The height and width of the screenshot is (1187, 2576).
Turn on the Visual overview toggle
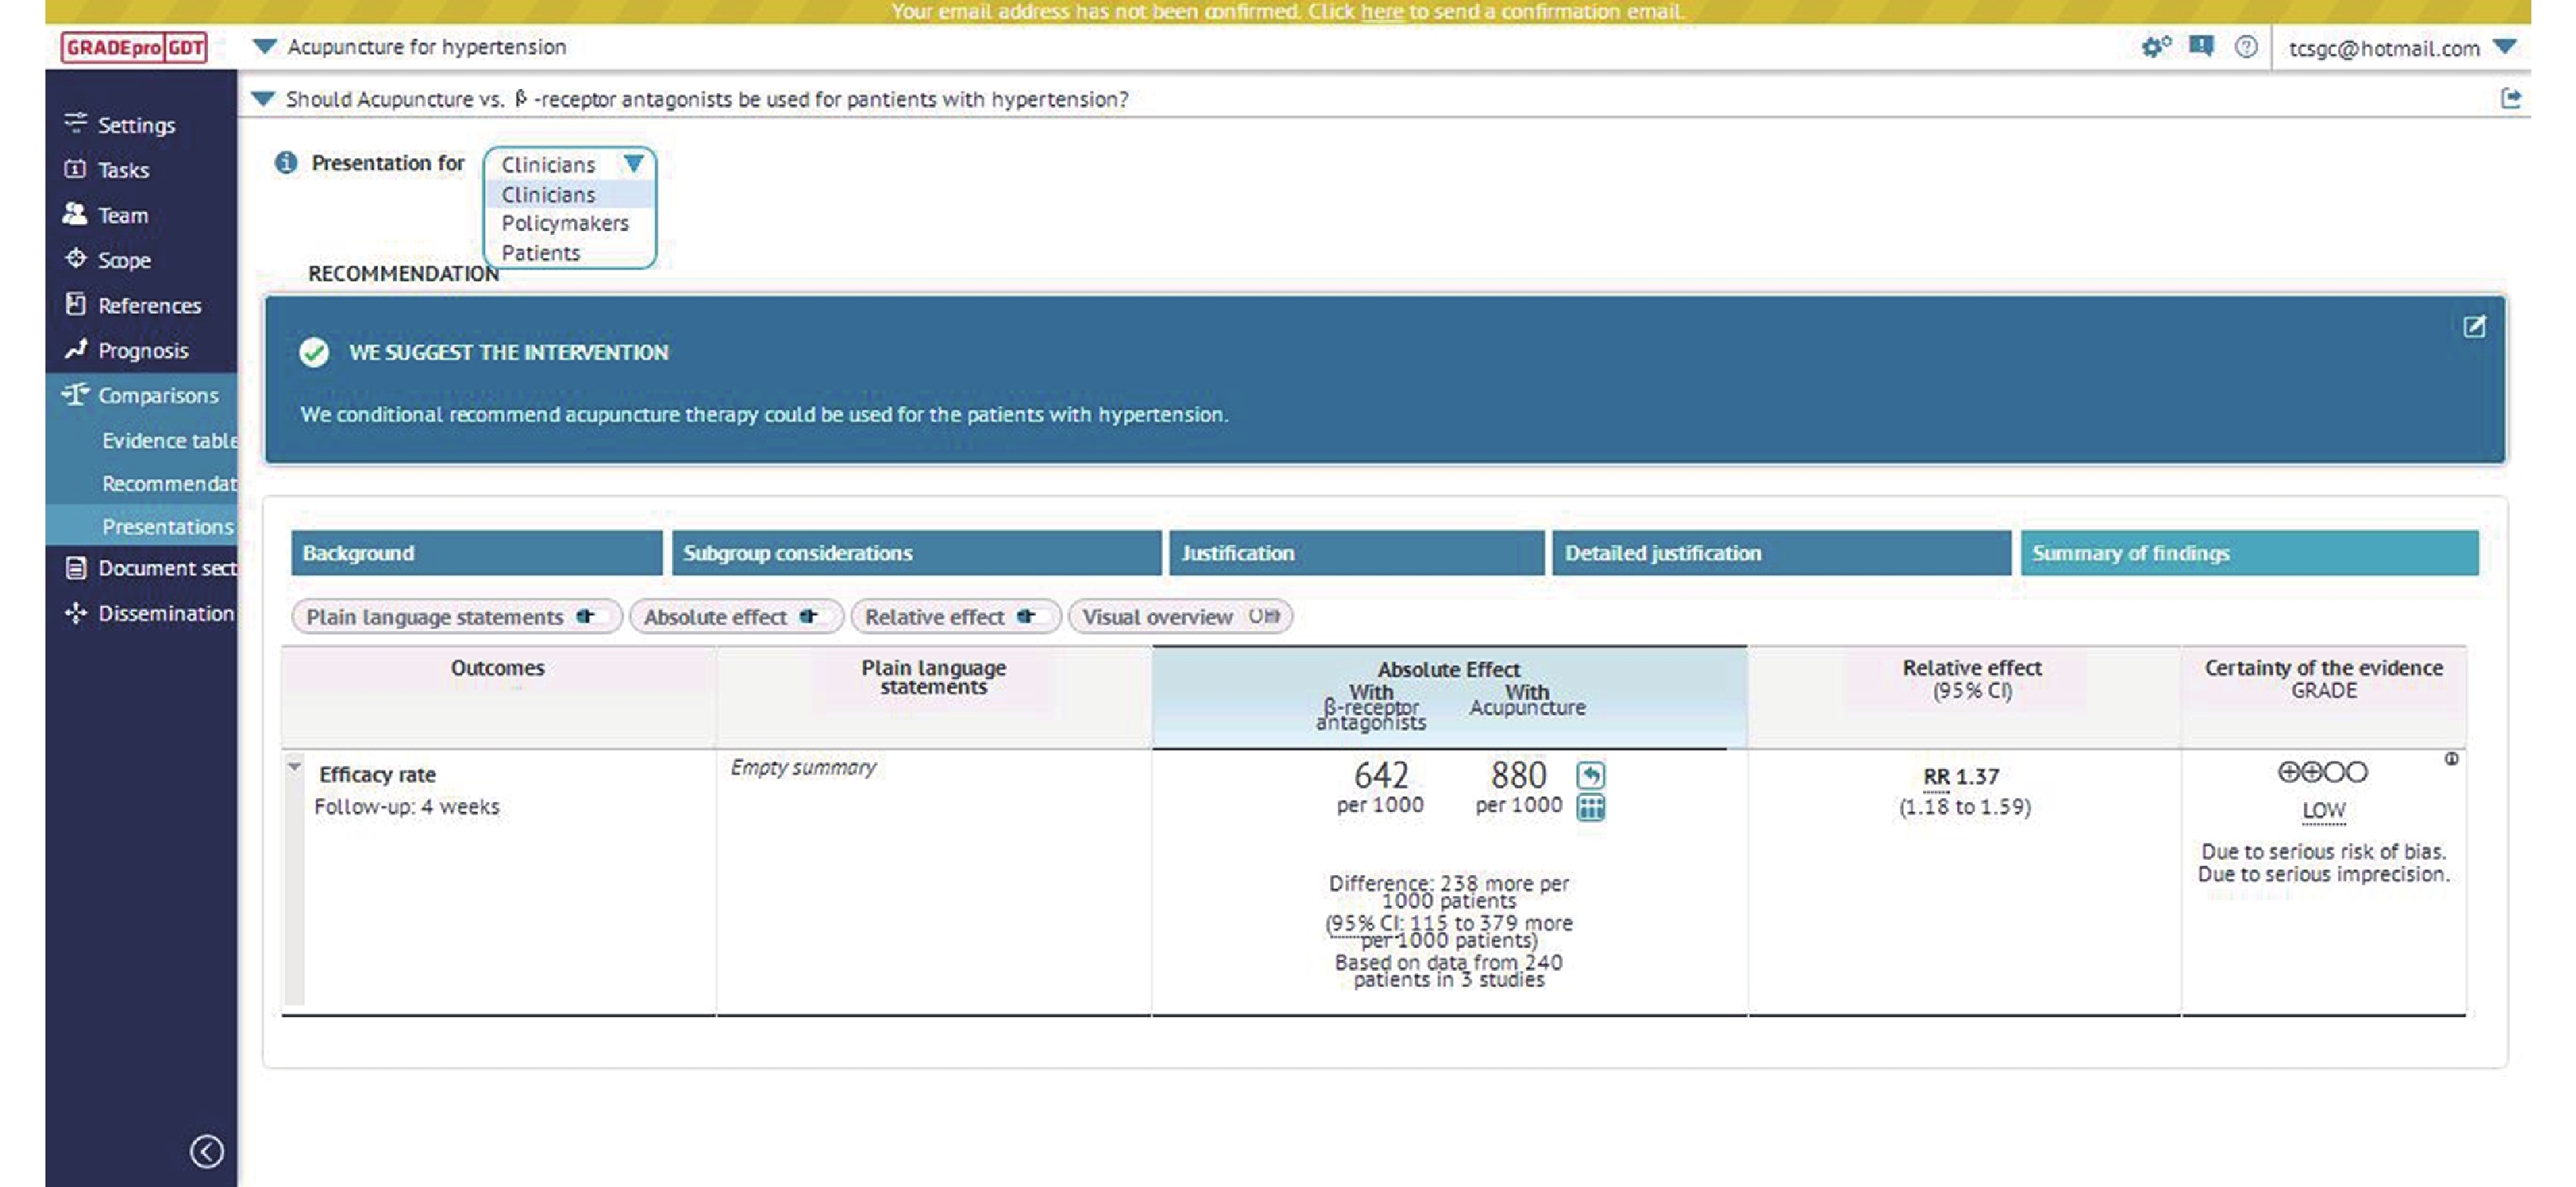click(x=1264, y=617)
